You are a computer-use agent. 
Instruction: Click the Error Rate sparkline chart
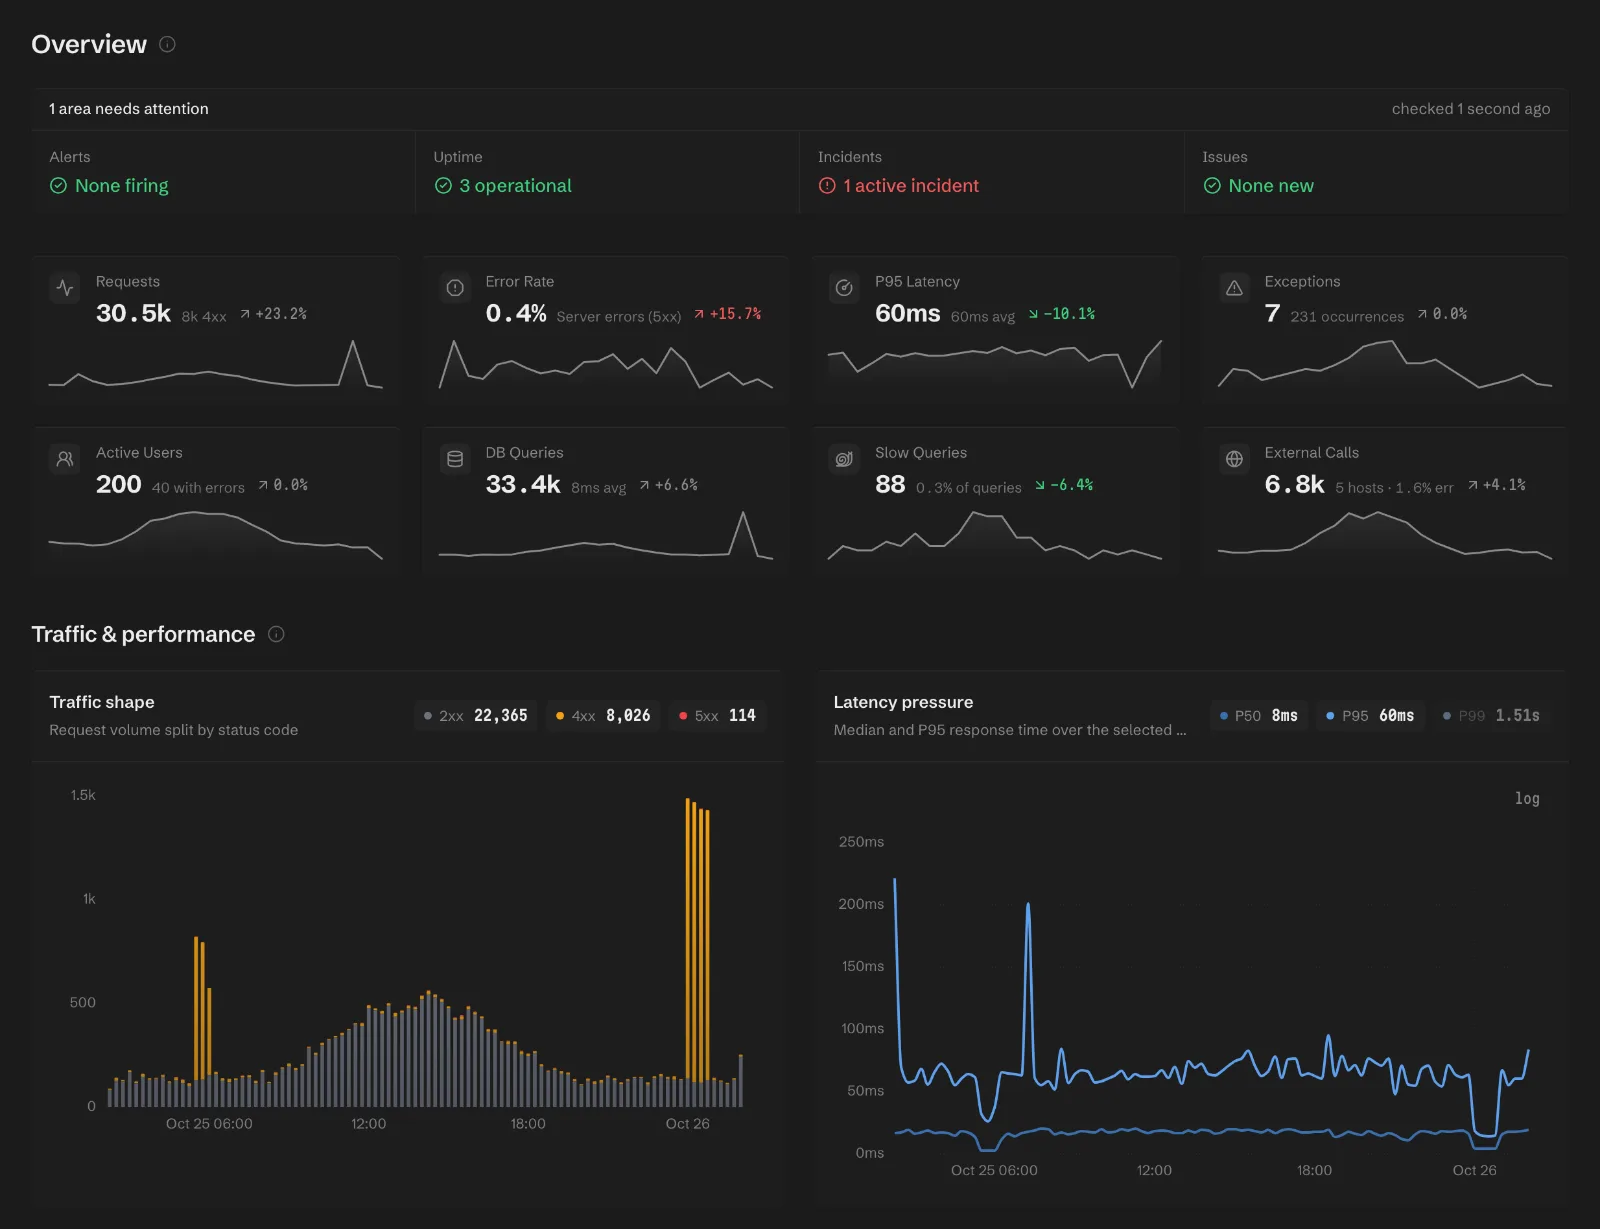click(606, 364)
